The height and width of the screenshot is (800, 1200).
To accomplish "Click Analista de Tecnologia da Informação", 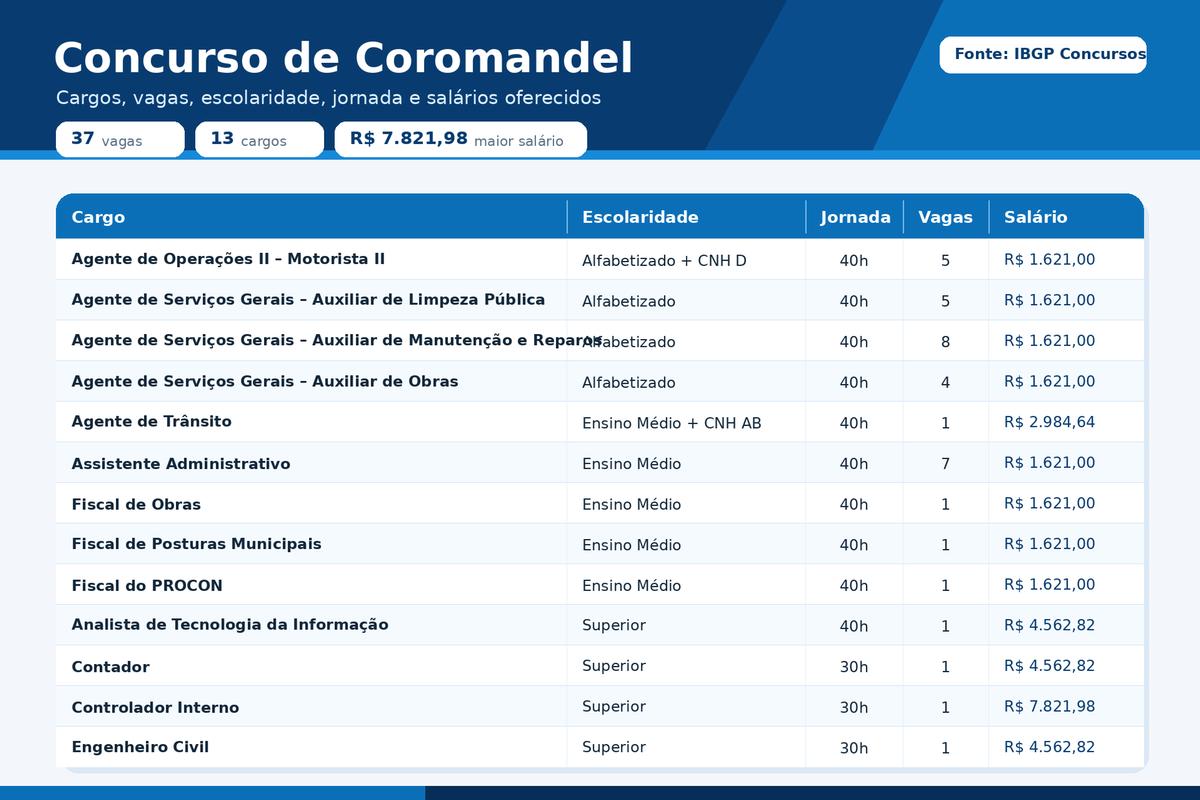I will click(230, 625).
